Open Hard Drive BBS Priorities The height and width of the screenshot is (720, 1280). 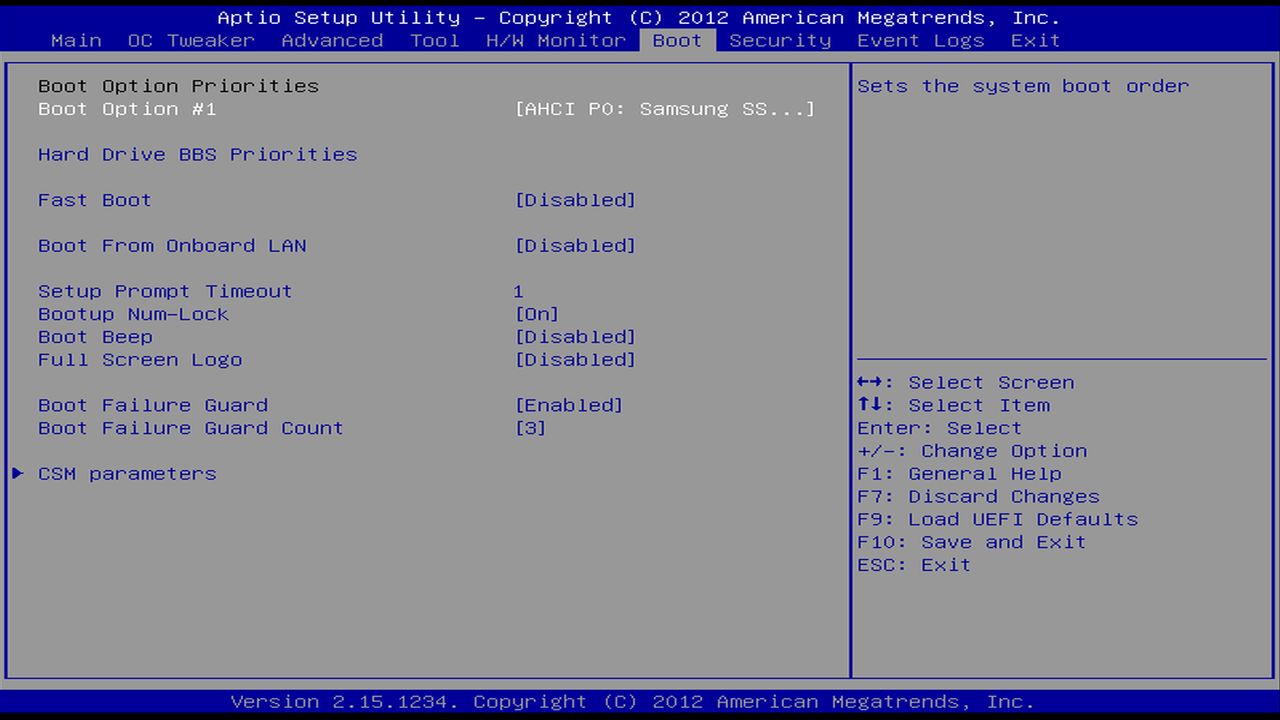tap(198, 154)
